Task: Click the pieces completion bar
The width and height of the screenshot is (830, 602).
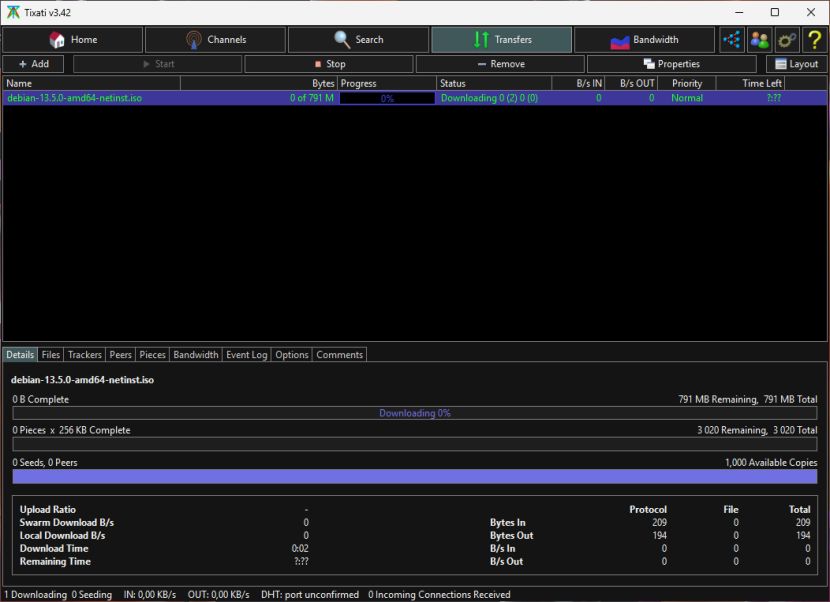Action: pos(415,444)
